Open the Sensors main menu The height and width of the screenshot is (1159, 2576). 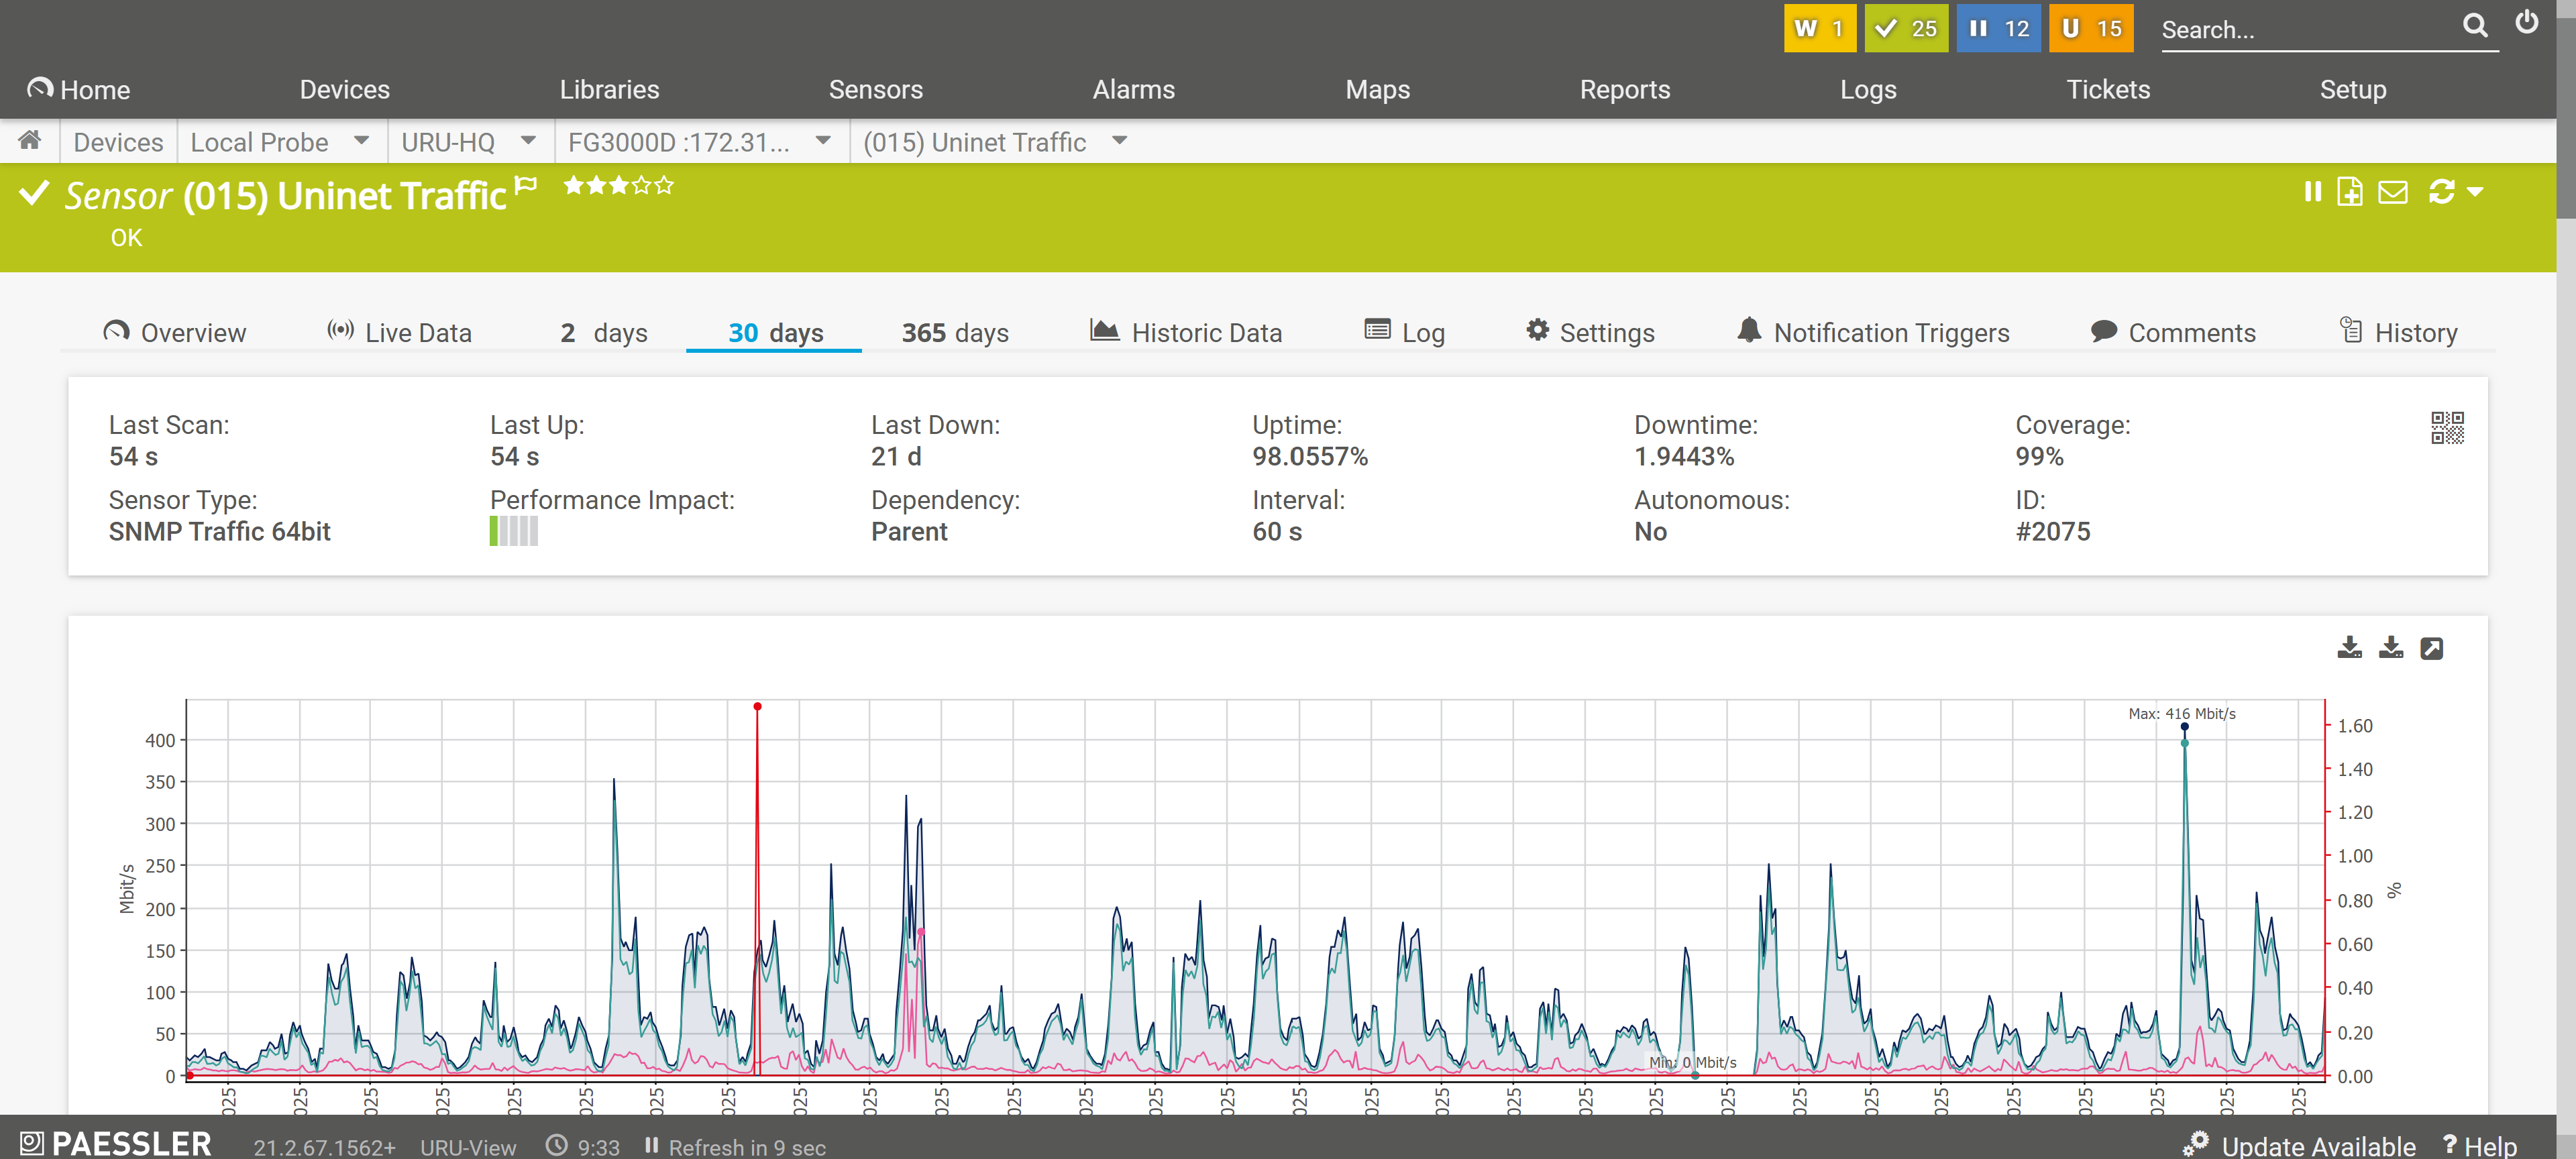[x=875, y=89]
